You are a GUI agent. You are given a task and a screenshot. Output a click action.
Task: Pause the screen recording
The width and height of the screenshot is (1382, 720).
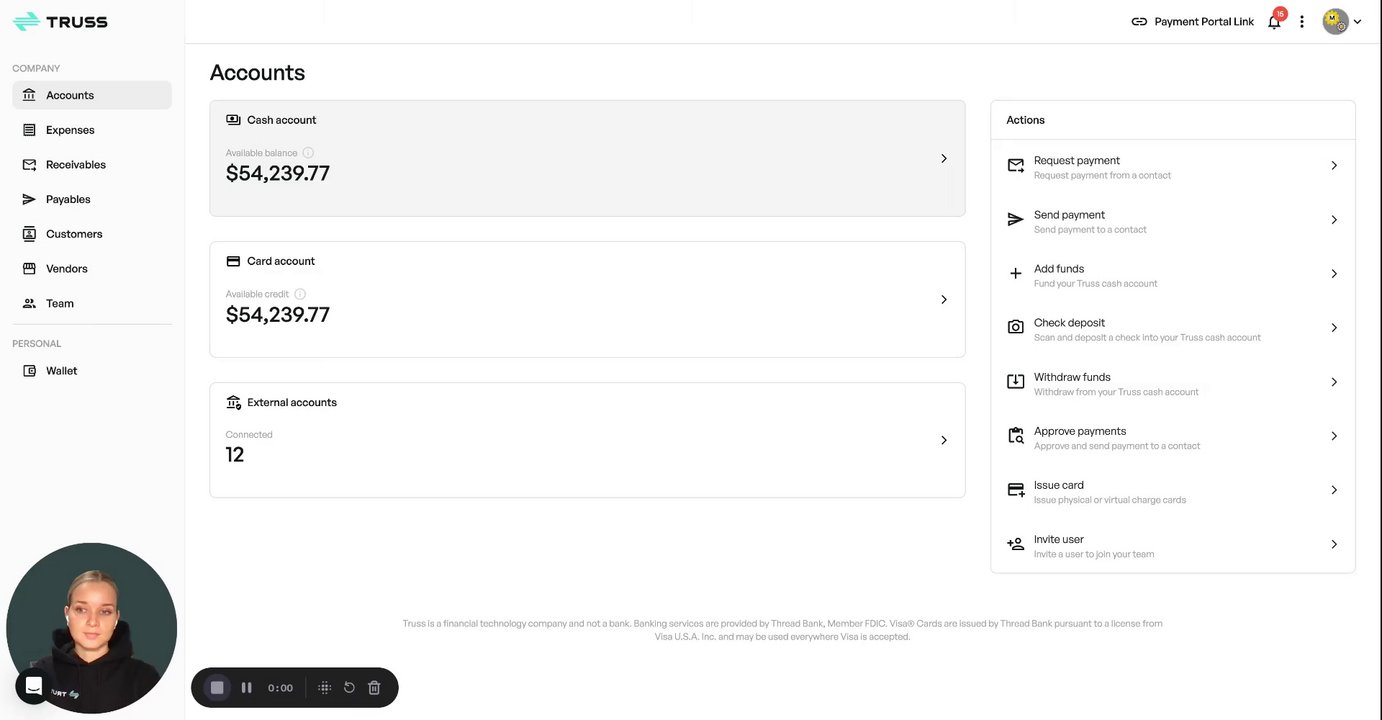[x=247, y=688]
